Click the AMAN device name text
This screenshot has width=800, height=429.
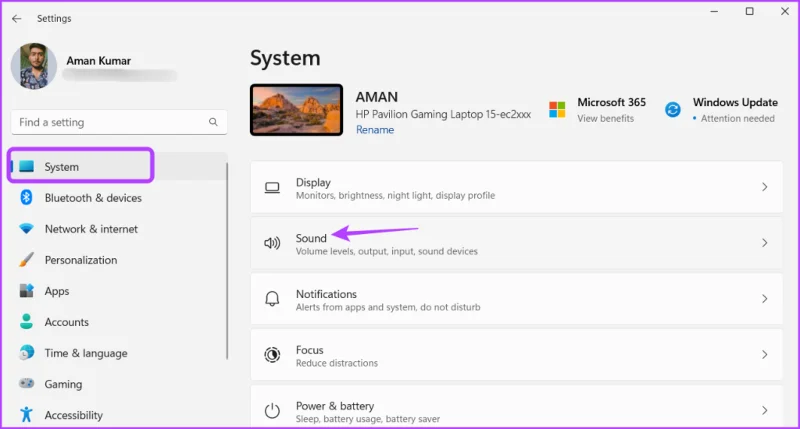(377, 97)
